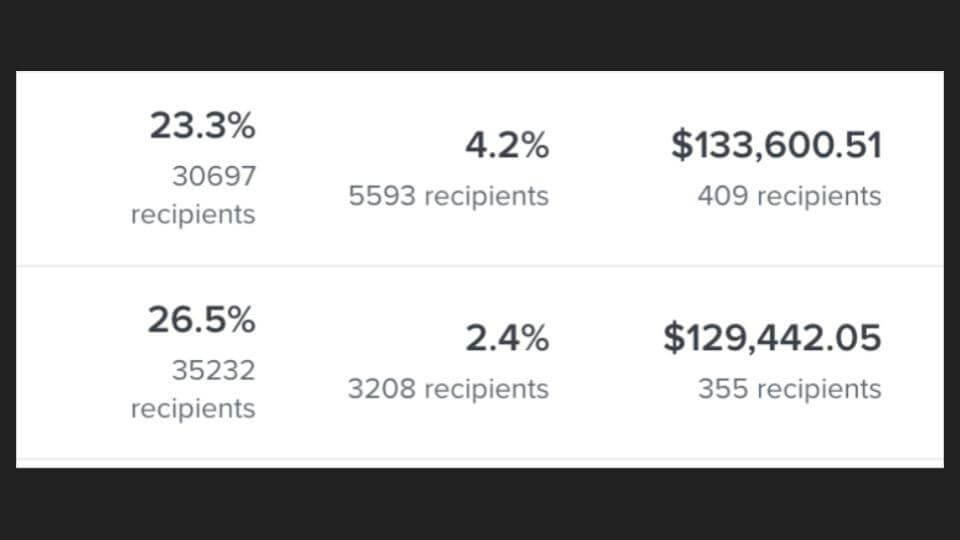This screenshot has height=540, width=960.
Task: Click the word recipients beneath 35232
Action: 193,409
